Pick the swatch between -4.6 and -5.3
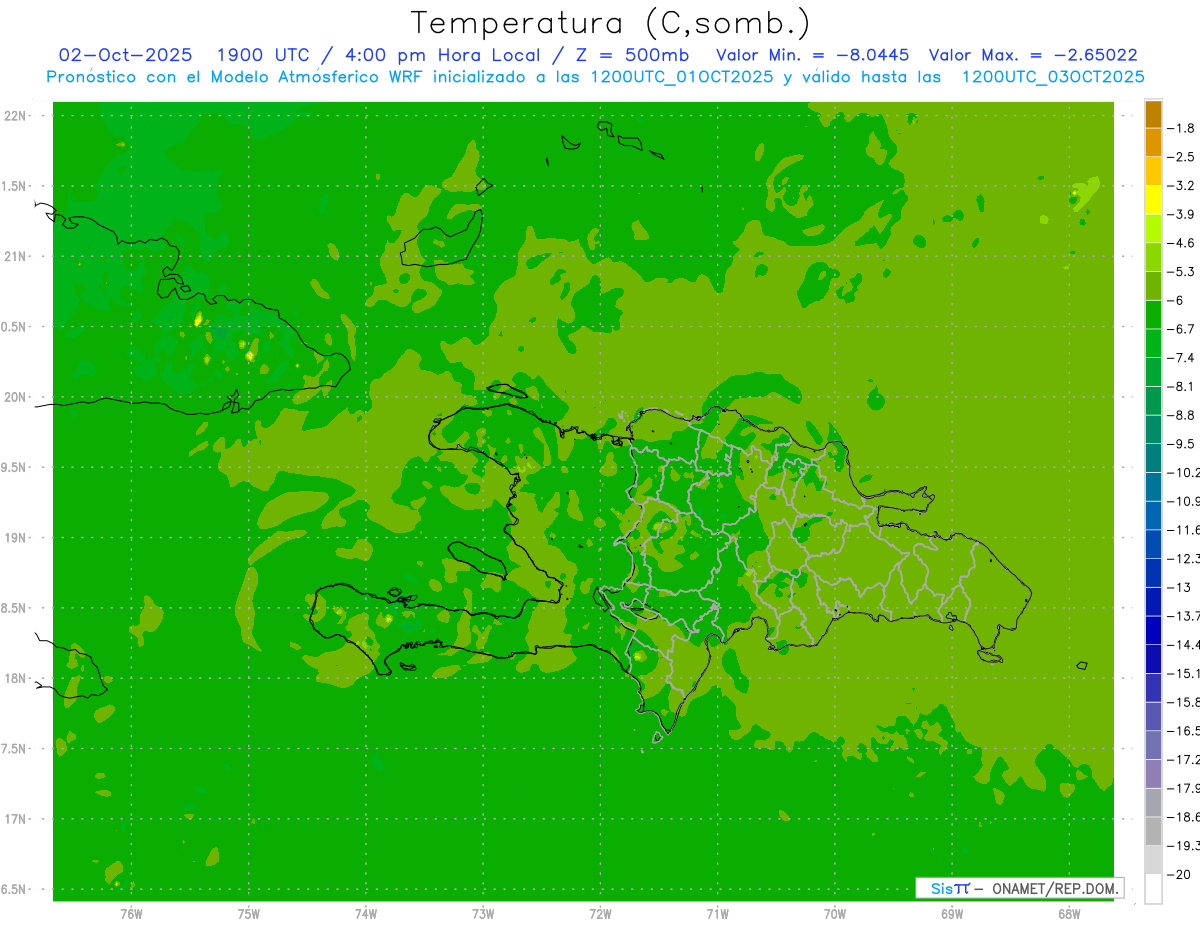This screenshot has height=927, width=1200. click(x=1153, y=257)
